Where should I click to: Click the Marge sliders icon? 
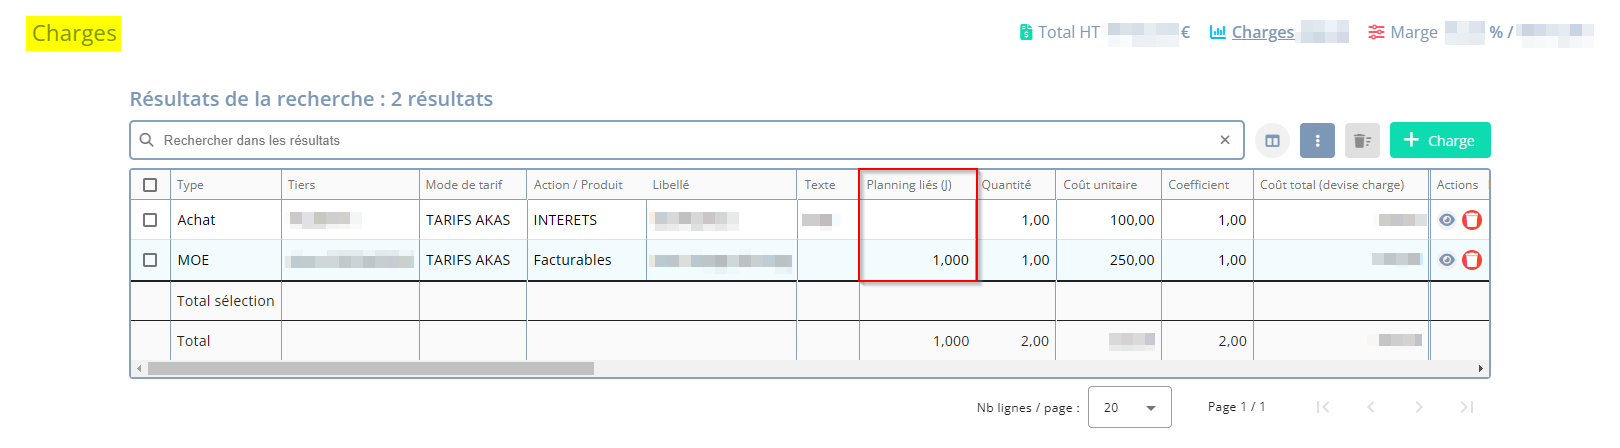(1376, 32)
